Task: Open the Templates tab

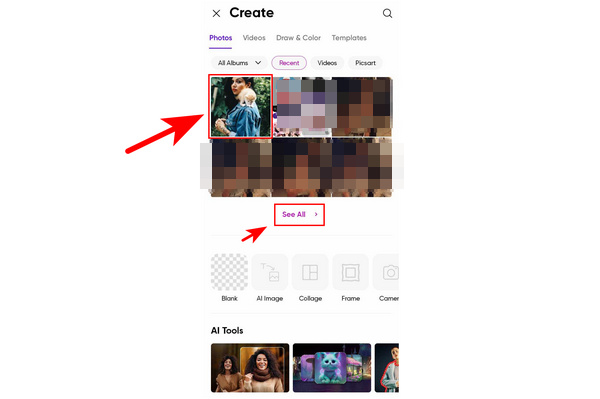Action: coord(349,38)
